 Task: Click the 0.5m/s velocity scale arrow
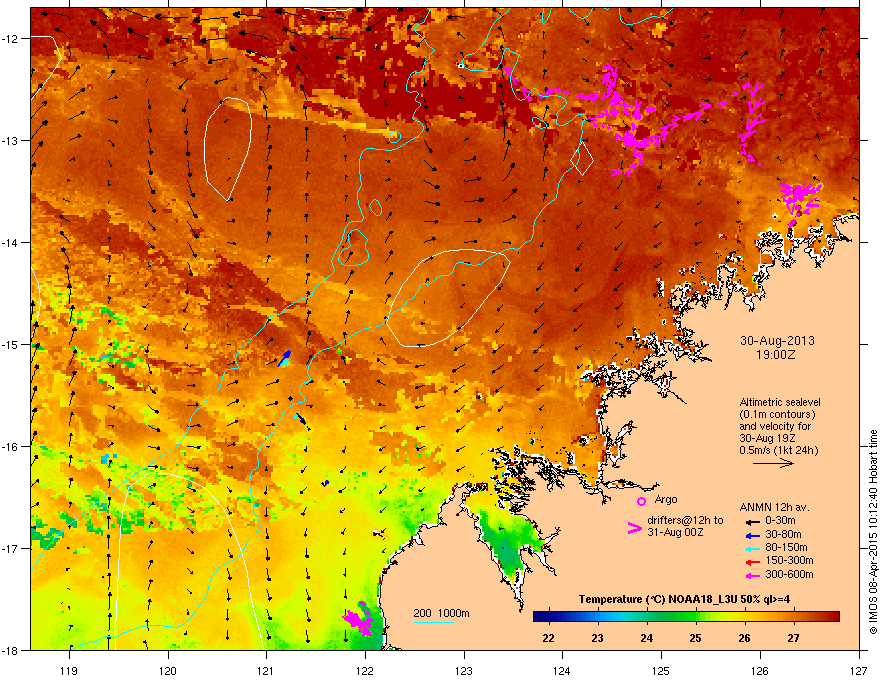point(773,463)
